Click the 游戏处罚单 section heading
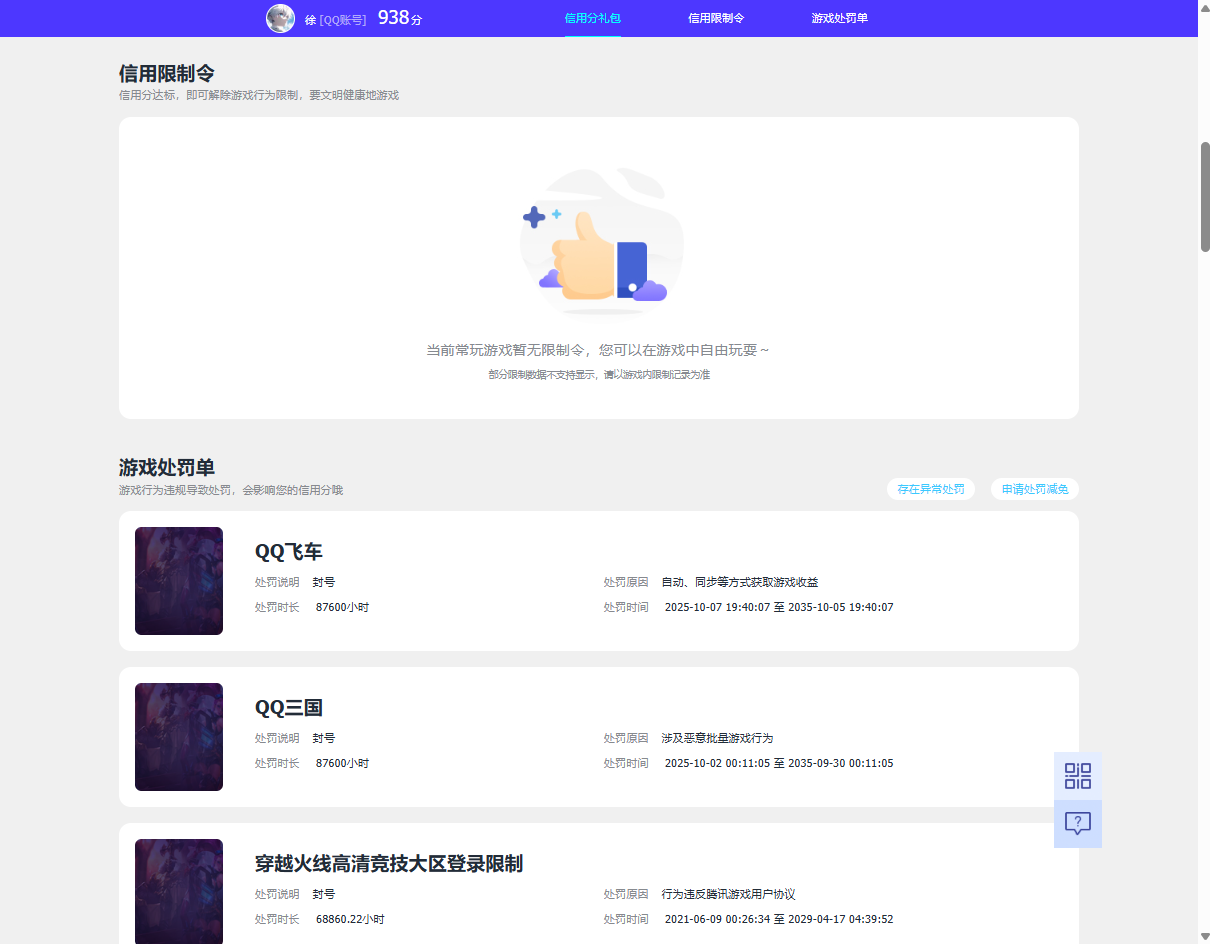The height and width of the screenshot is (944, 1210). (167, 468)
